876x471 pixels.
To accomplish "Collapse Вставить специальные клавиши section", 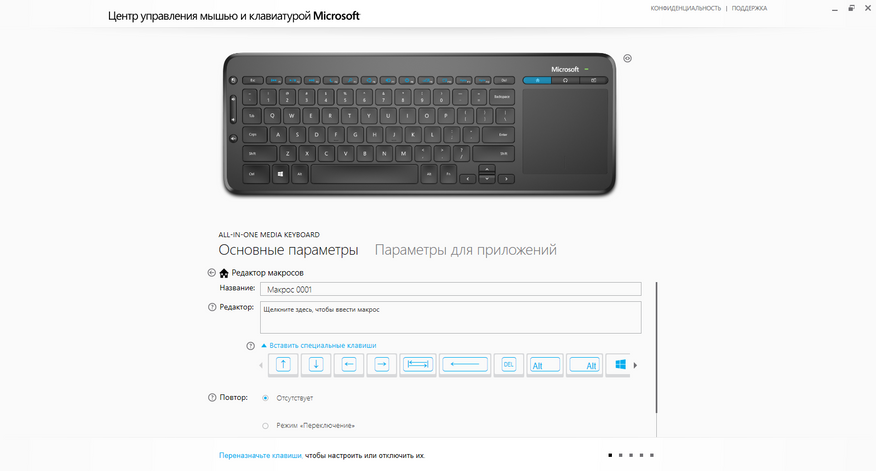I will tap(319, 345).
